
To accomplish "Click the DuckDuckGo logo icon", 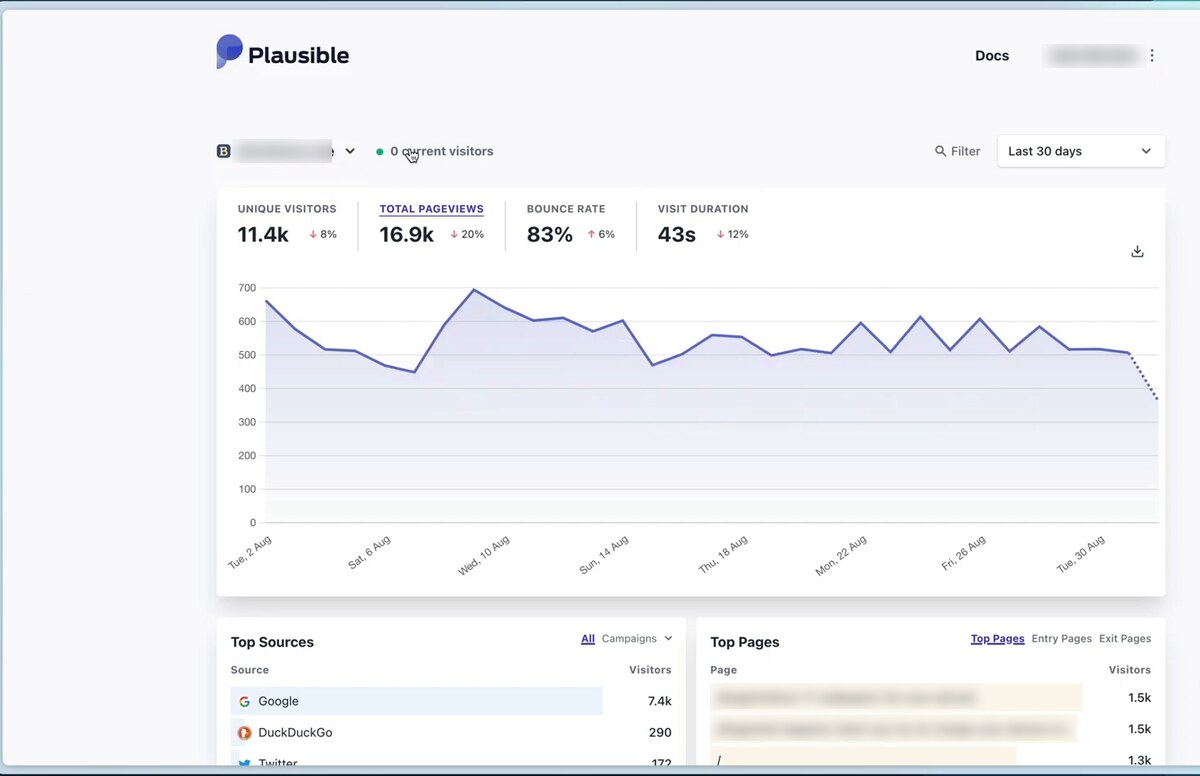I will (x=245, y=733).
